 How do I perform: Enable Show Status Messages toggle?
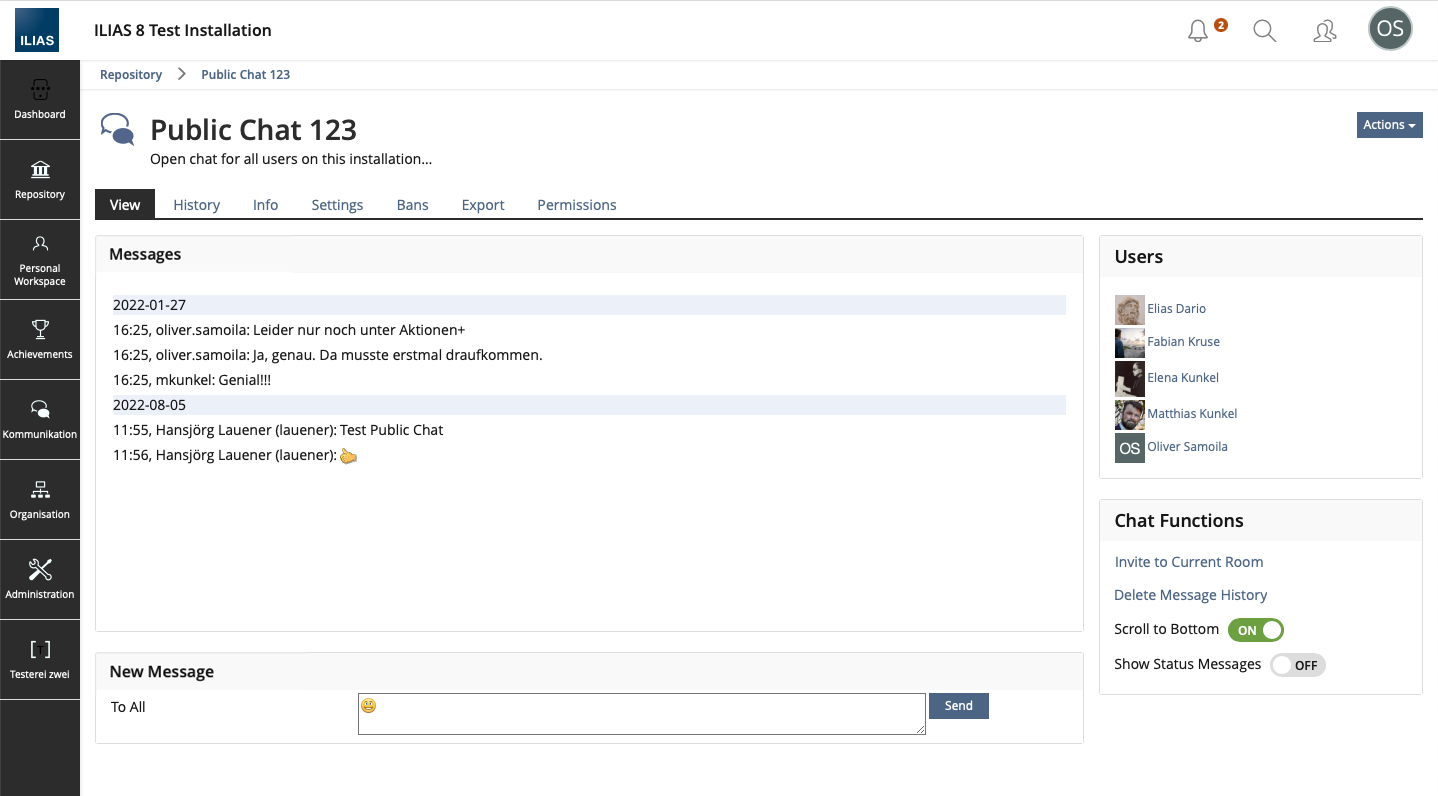tap(1297, 665)
